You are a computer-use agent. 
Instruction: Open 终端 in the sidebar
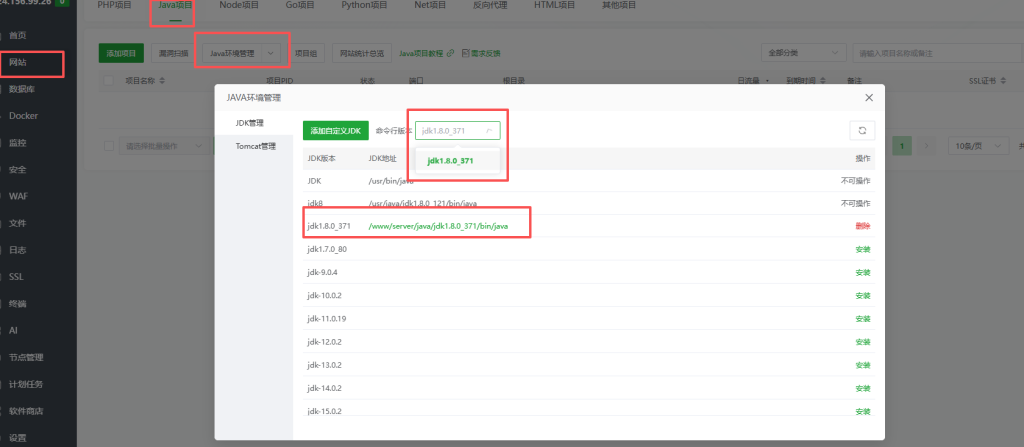[x=18, y=304]
